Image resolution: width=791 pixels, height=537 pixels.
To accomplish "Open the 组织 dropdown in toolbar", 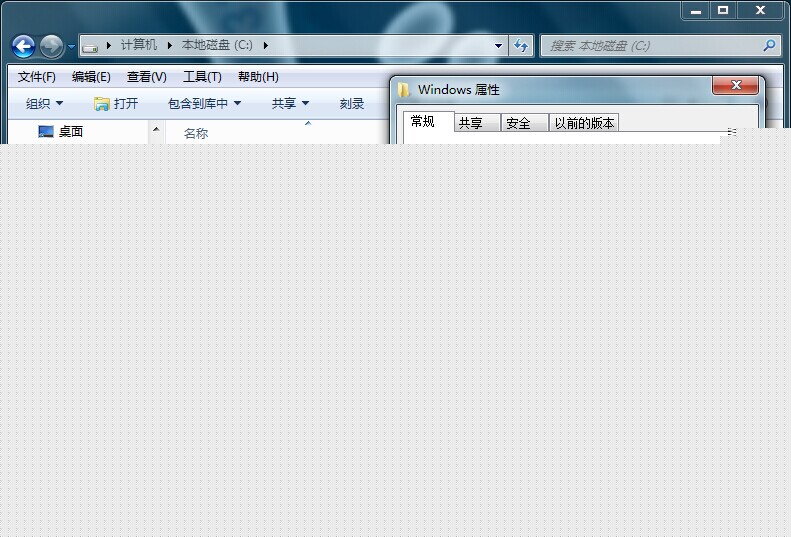I will (44, 103).
